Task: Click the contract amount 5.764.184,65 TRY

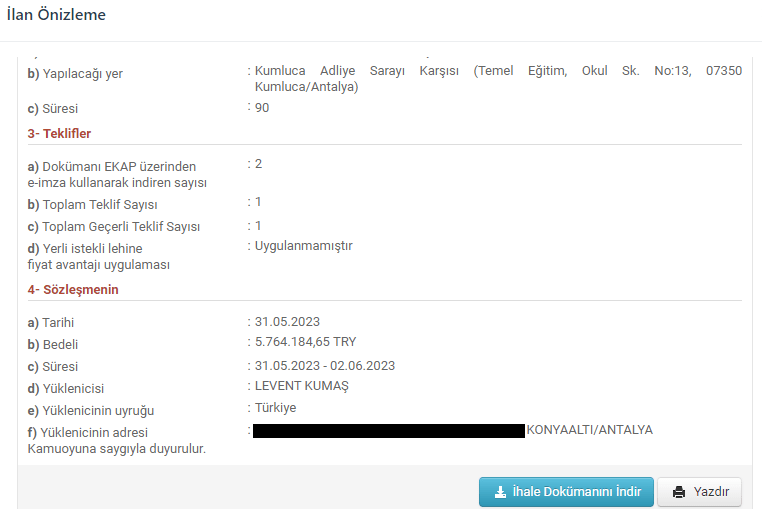Action: 306,342
